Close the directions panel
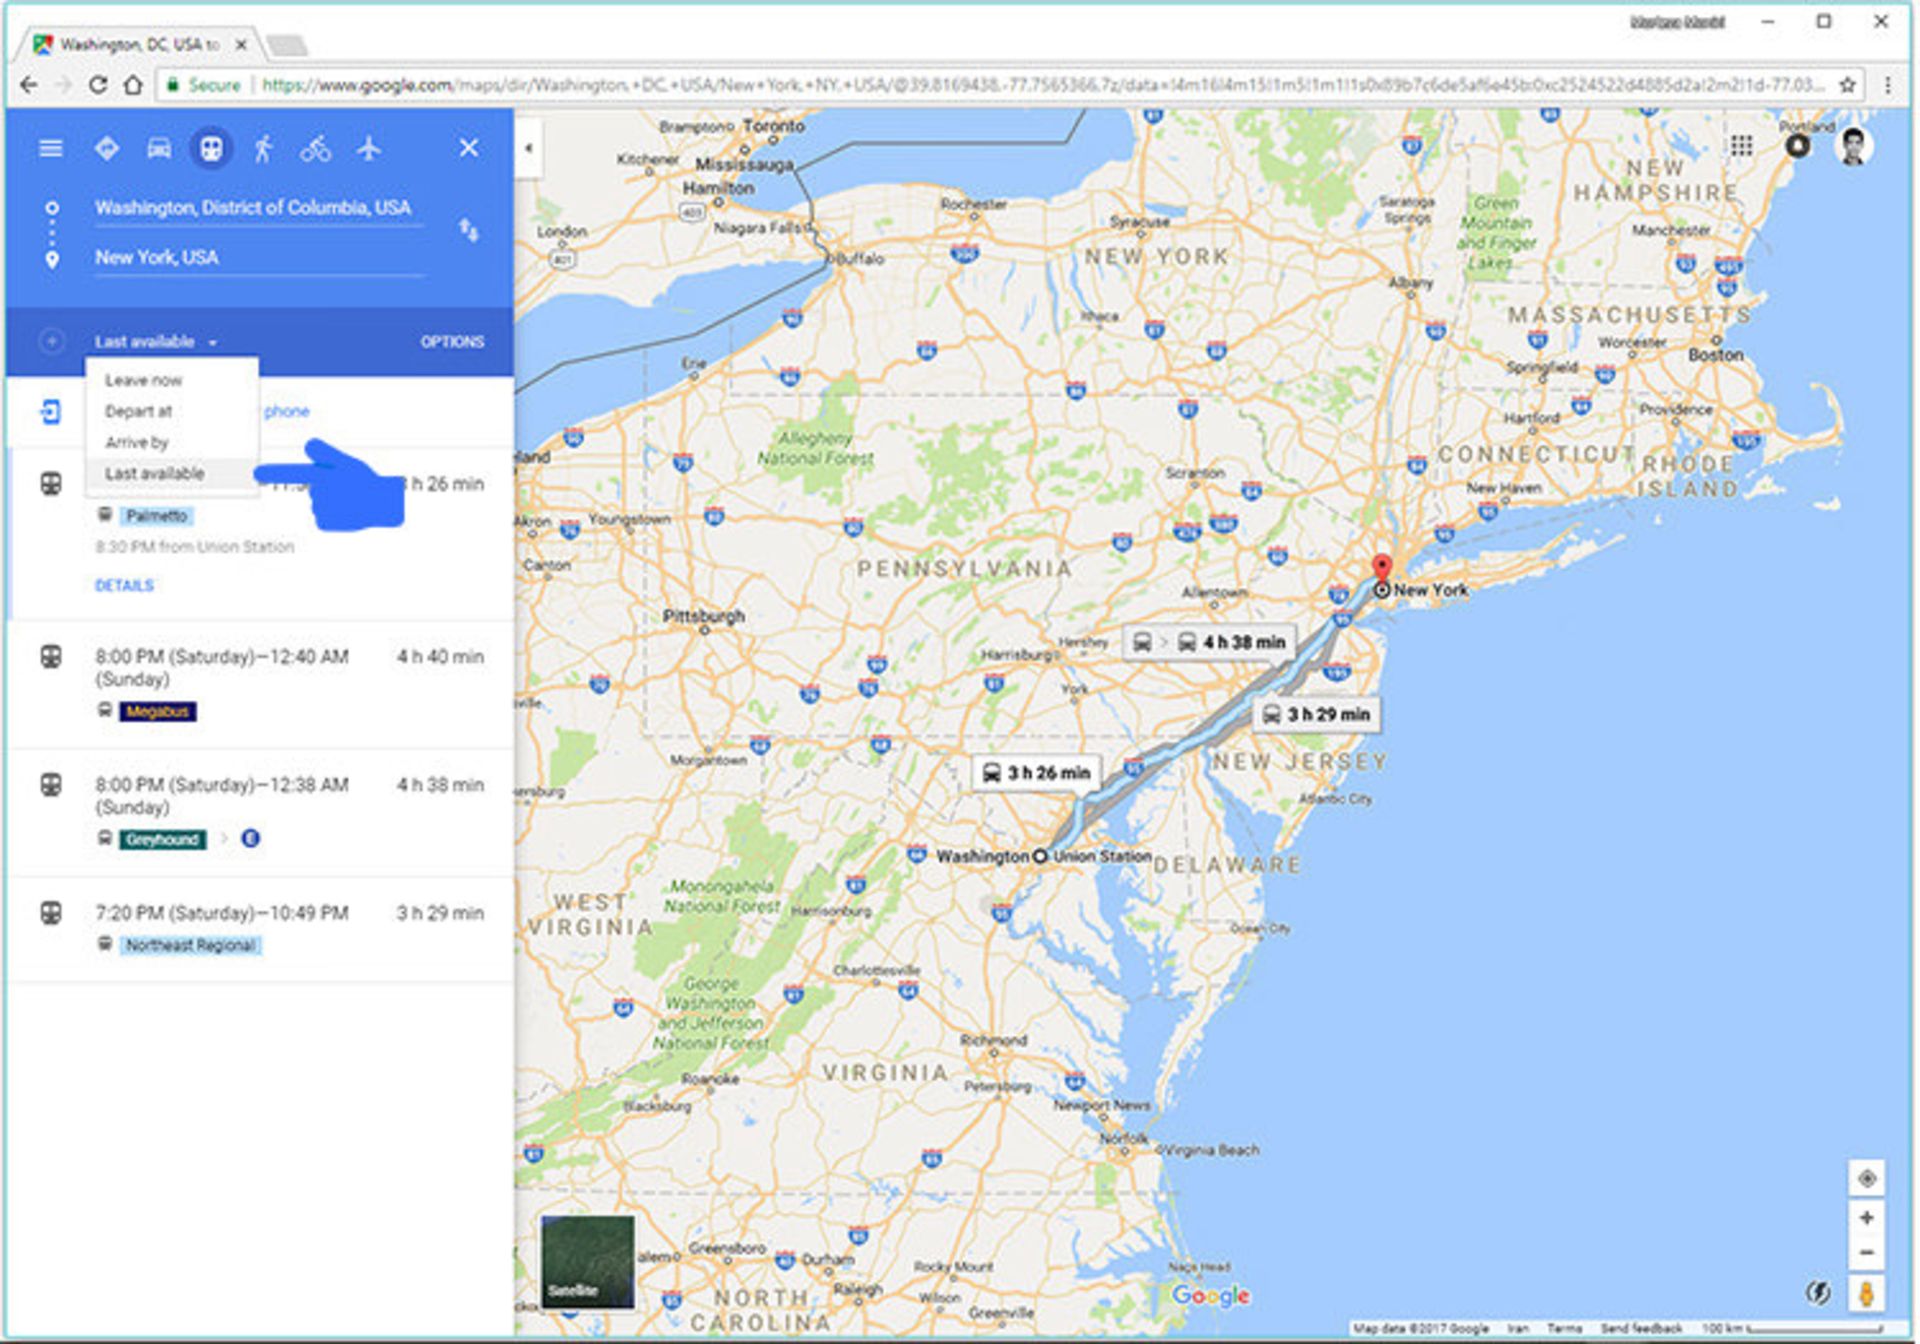The image size is (1920, 1344). pyautogui.click(x=468, y=148)
